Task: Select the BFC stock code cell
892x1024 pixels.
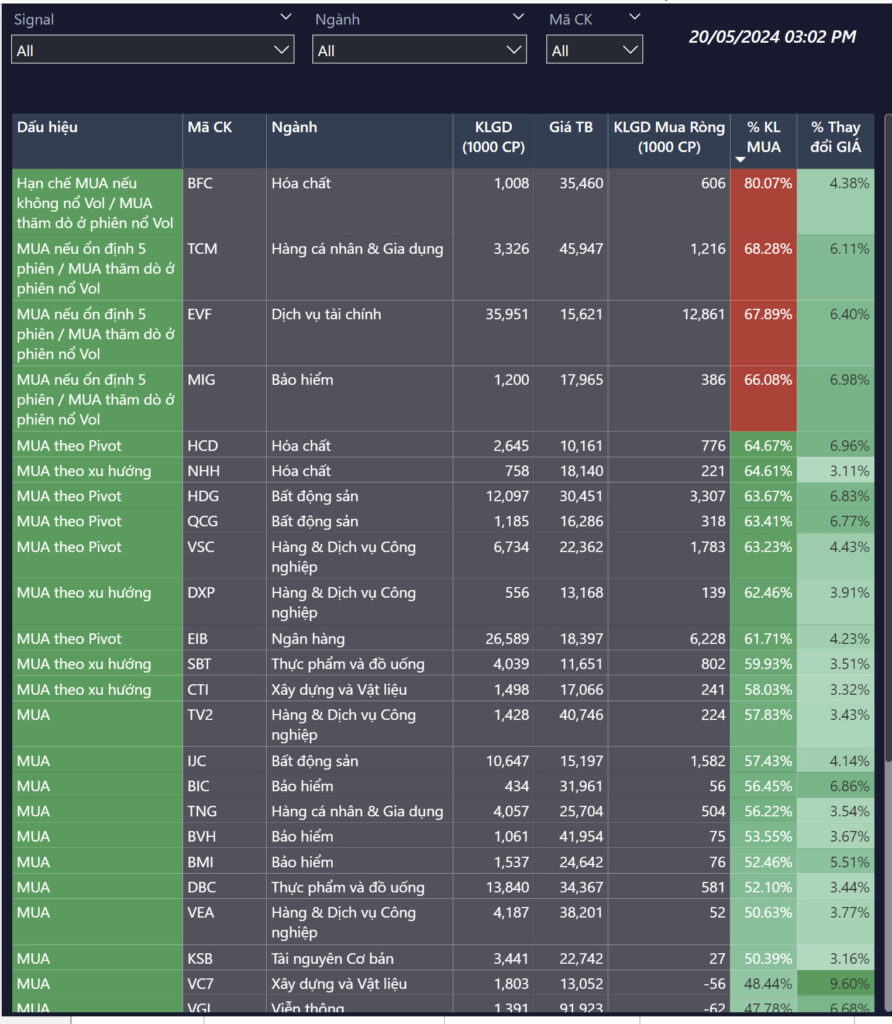Action: coord(200,184)
